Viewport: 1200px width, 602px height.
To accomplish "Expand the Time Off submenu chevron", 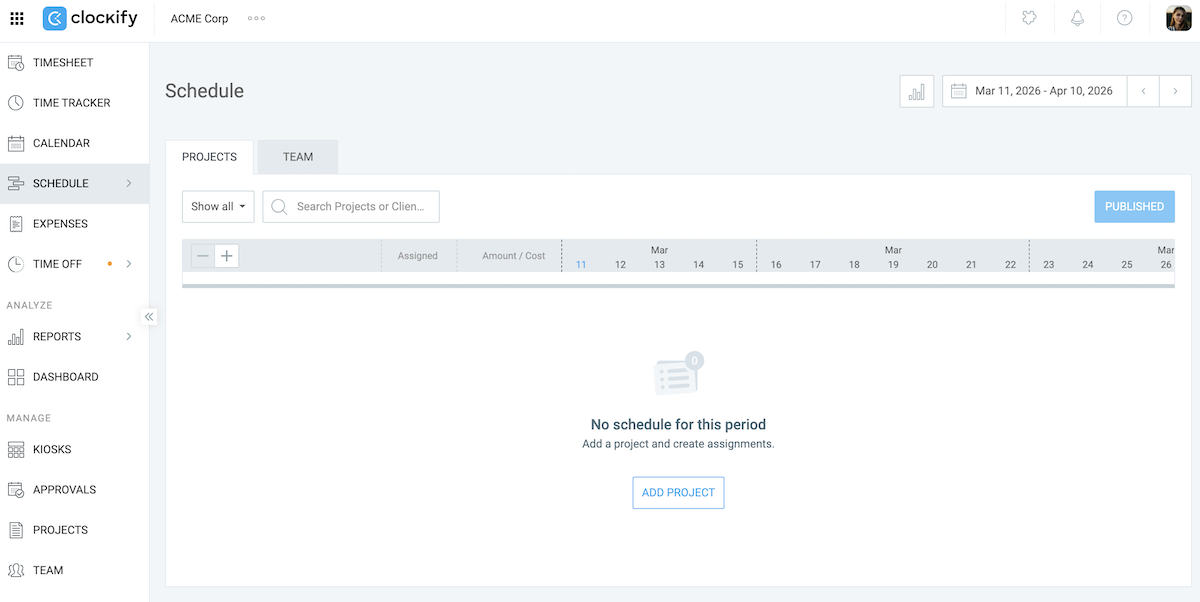I will pyautogui.click(x=129, y=264).
